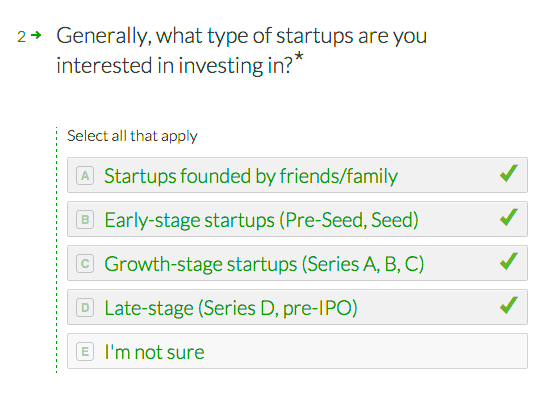
Task: Click checkmark on Late-stage option
Action: tap(509, 305)
